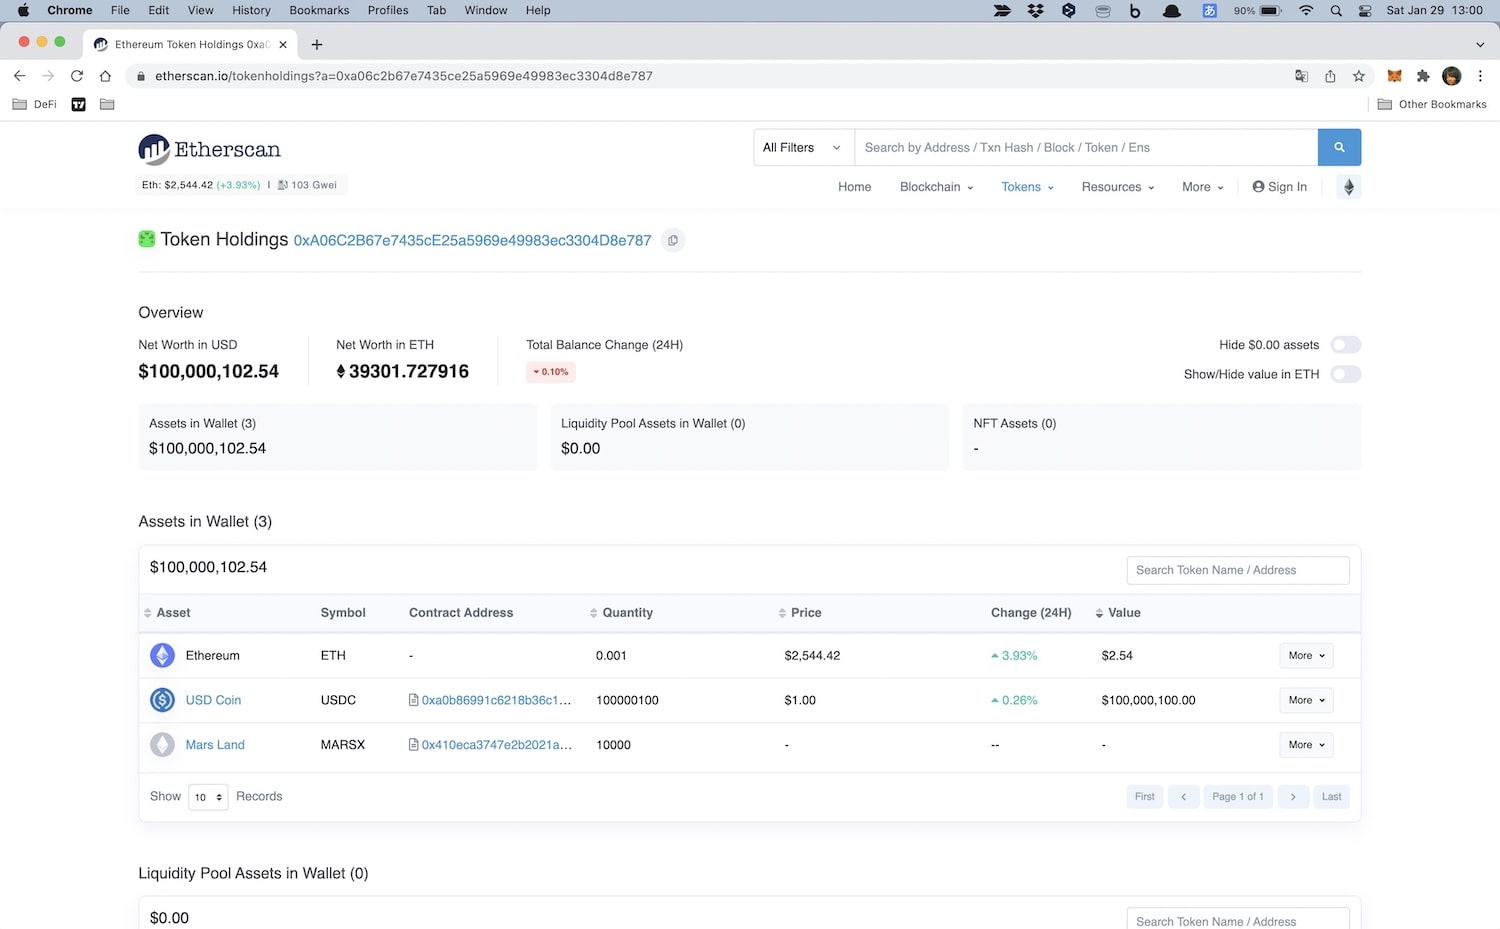Click the Last pagination button

pos(1331,797)
